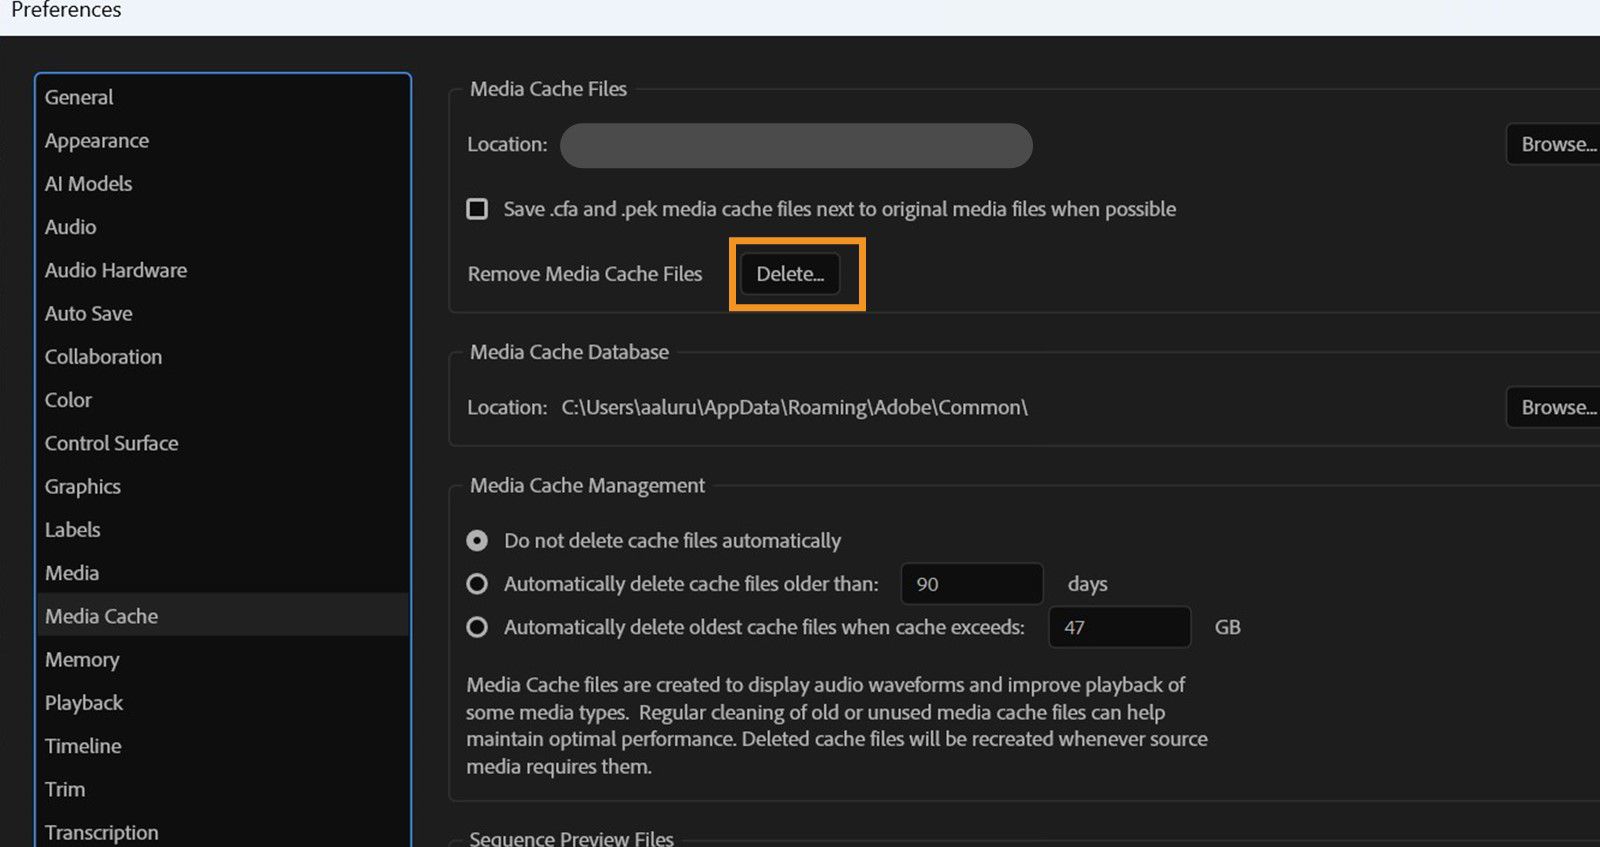Select Do not delete cache files automatically
Image resolution: width=1600 pixels, height=847 pixels.
tap(477, 541)
